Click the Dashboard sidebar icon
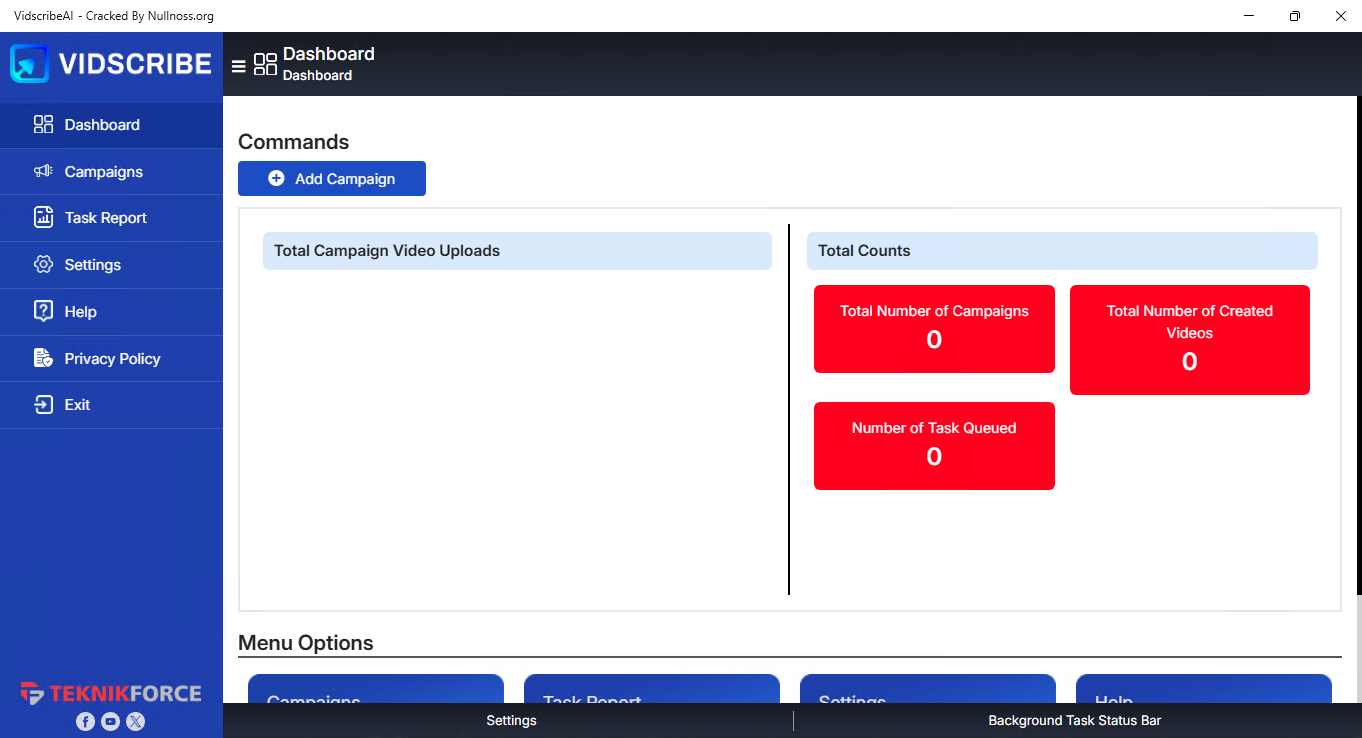 43,125
